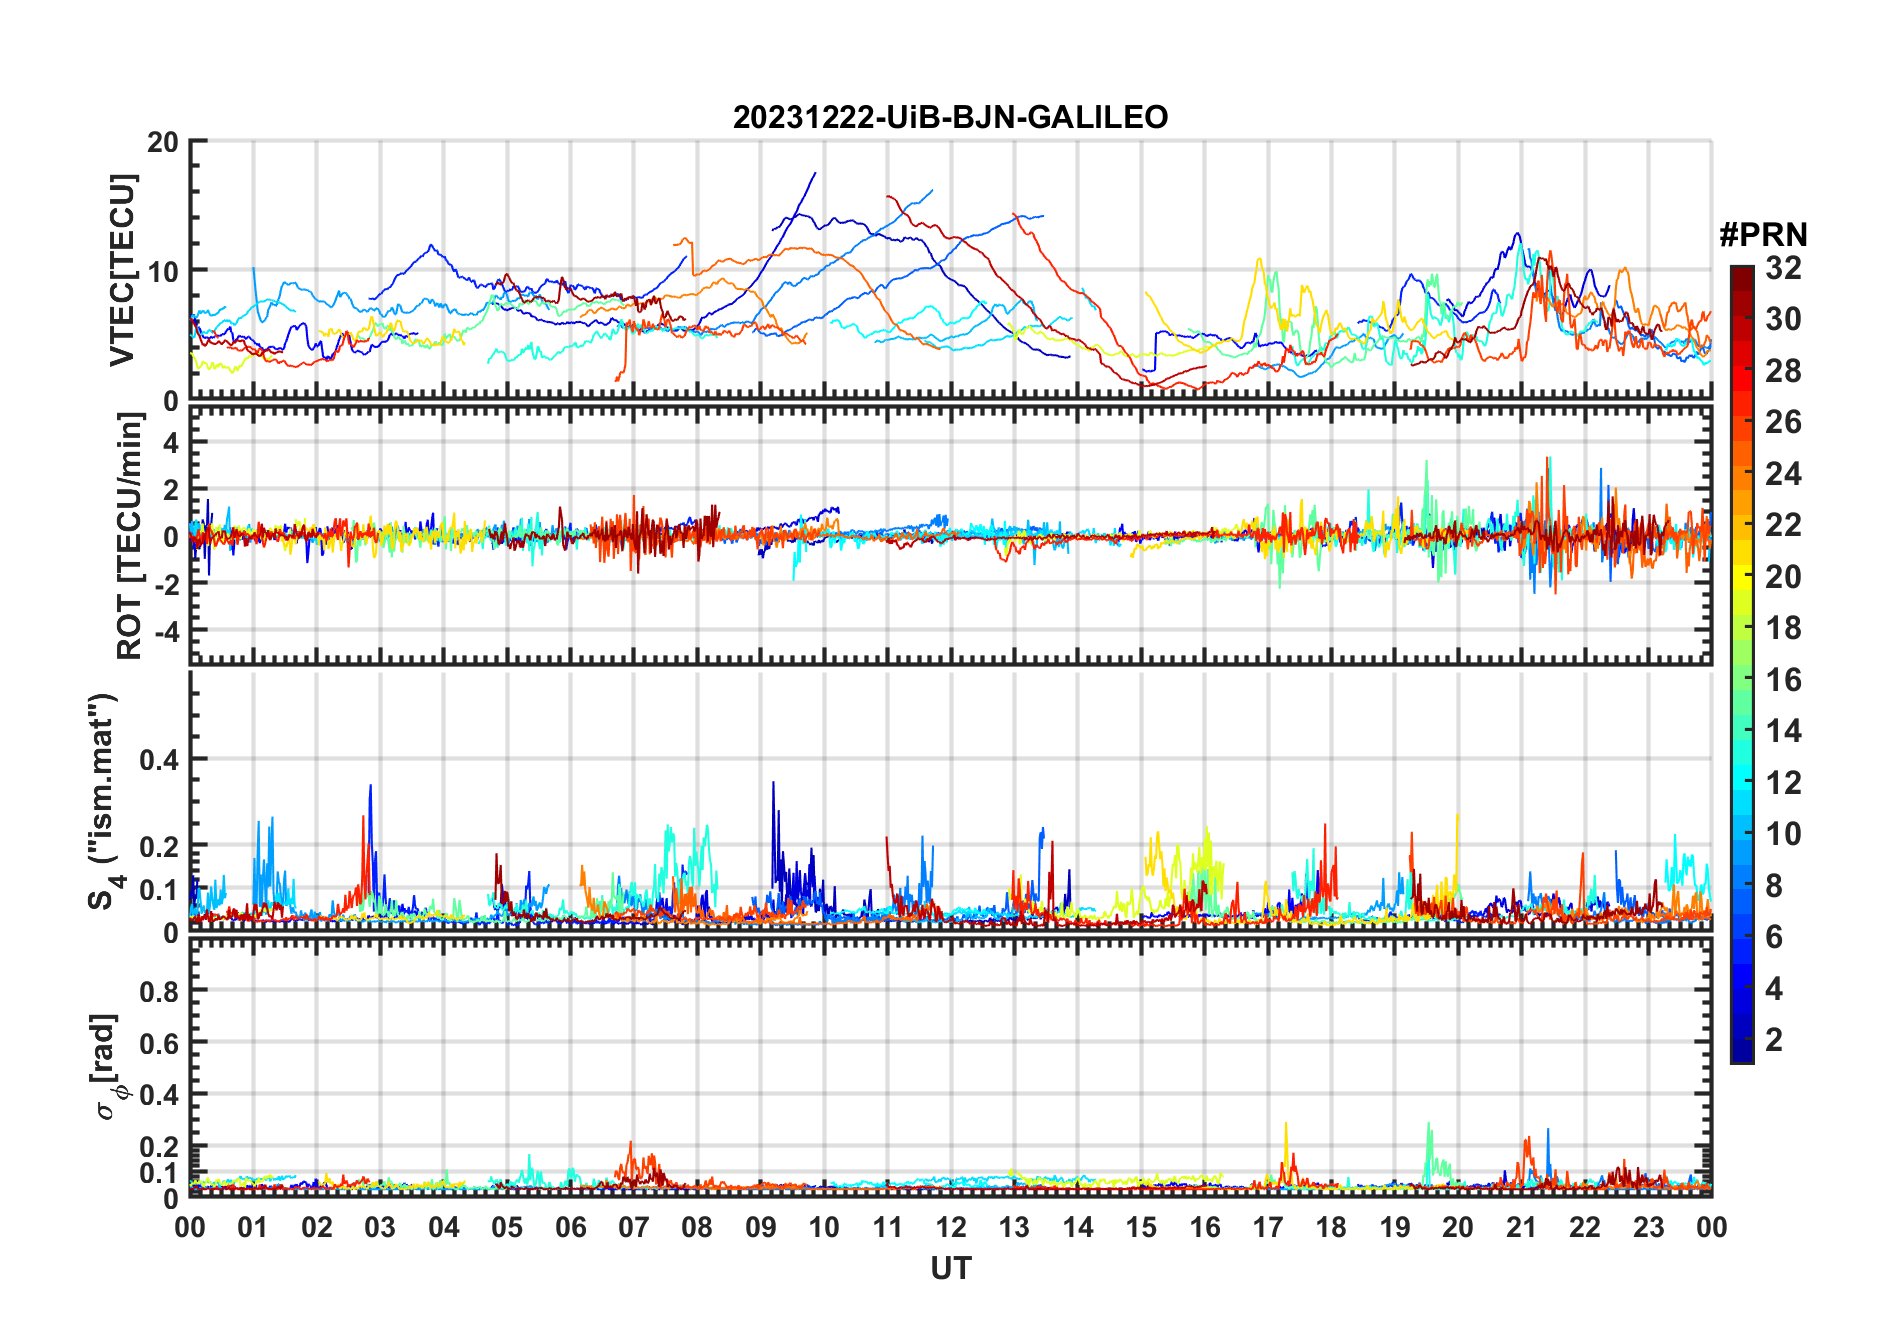
Task: Click the x-axis tick label 03
Action: (380, 1227)
